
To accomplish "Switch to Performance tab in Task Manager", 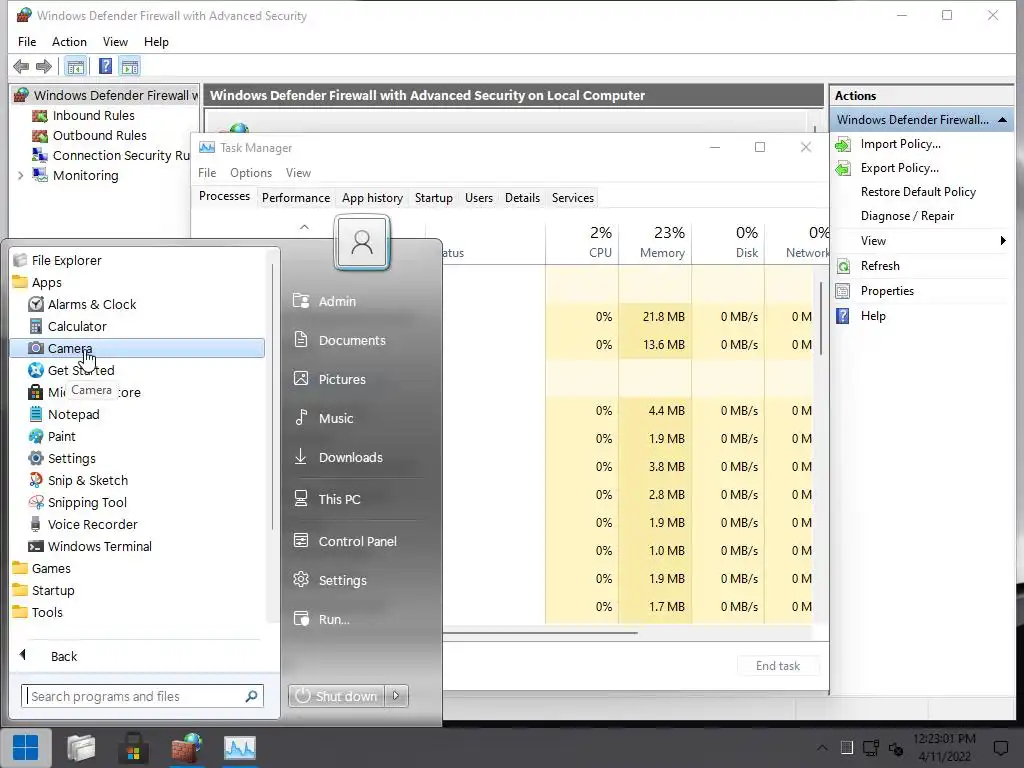I will click(296, 198).
